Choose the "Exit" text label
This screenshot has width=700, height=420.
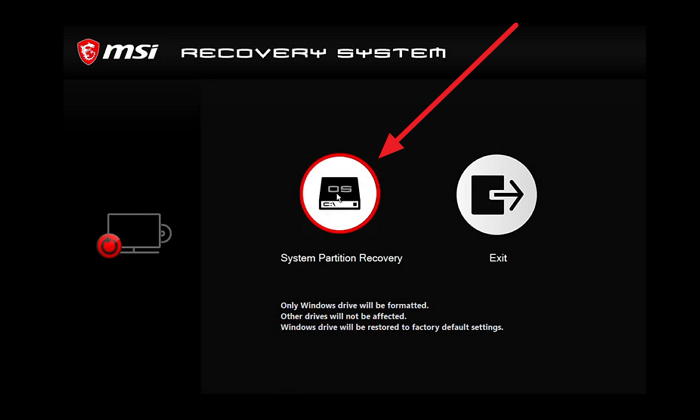(x=498, y=258)
